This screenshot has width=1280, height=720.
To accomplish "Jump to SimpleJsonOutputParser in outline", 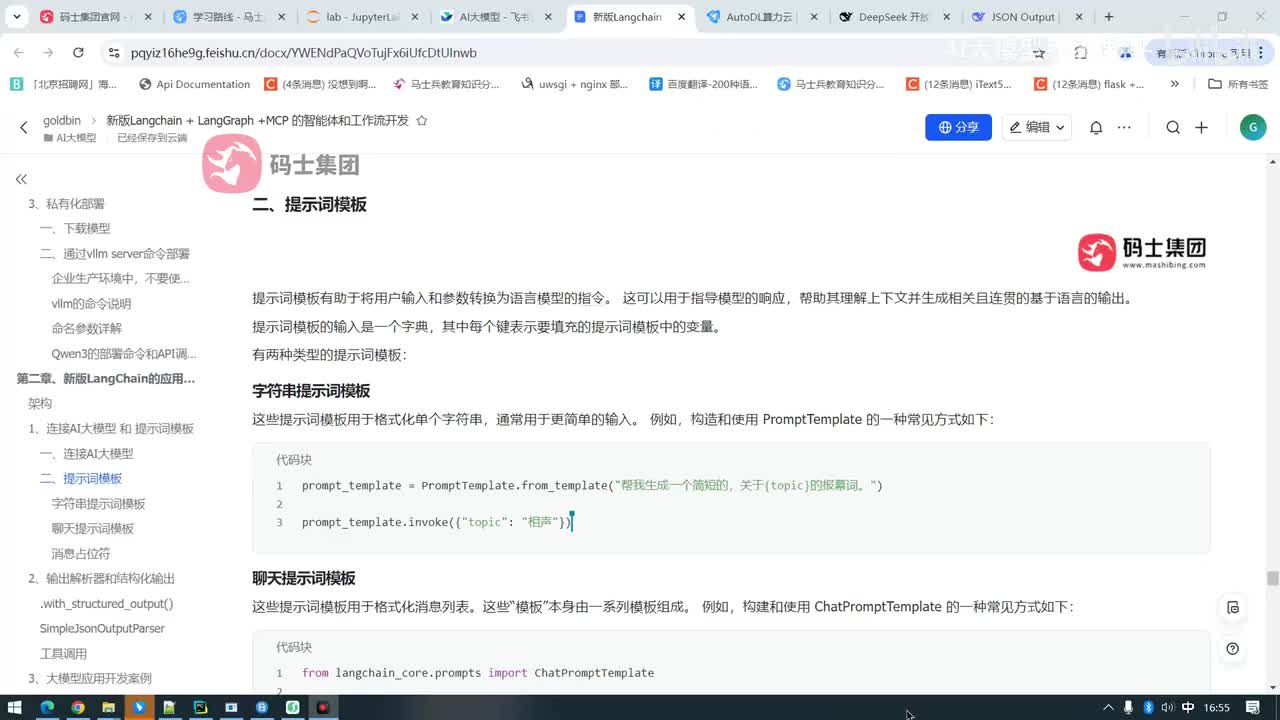I will [102, 628].
